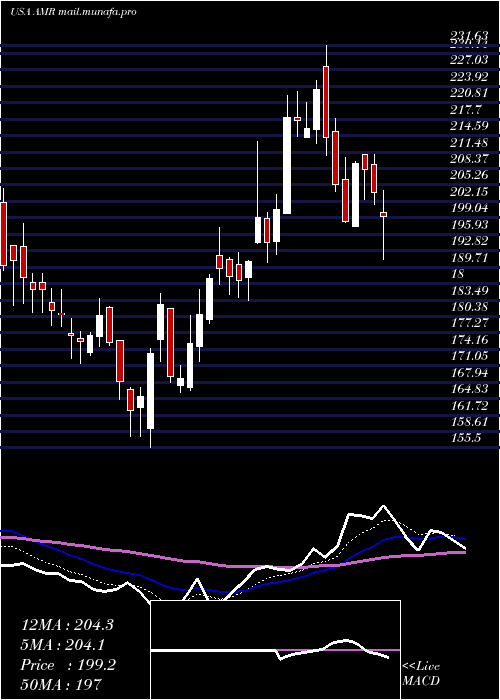
Task: Select the 199.04 price axis label
Action: [x=469, y=208]
